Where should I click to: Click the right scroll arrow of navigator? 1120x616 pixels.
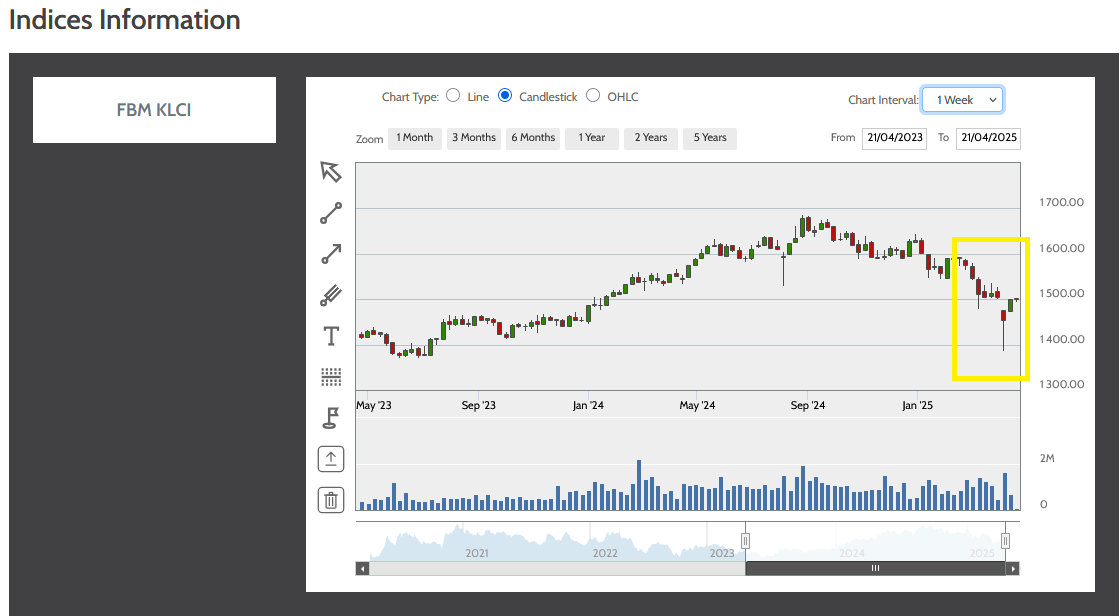click(1013, 569)
